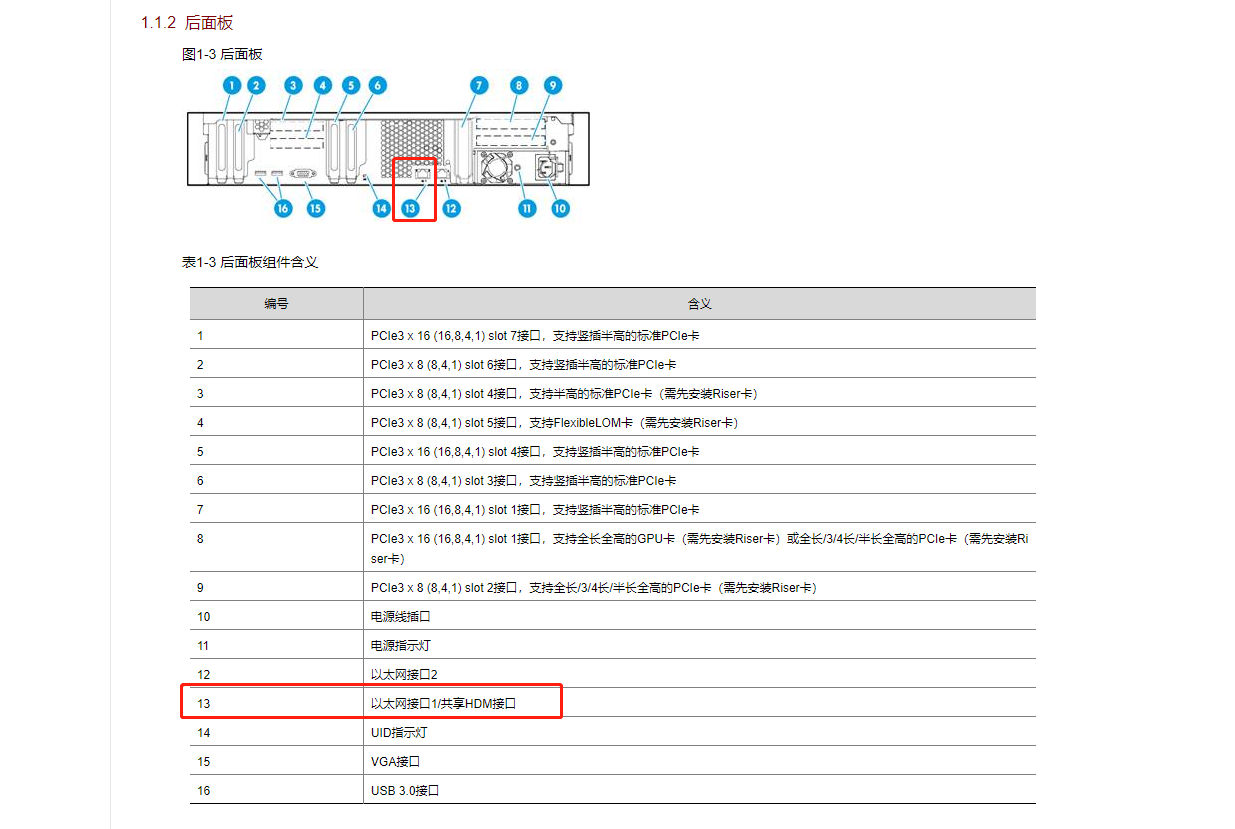Select the "UID指示灯" table cell
Screen dimensions: 1235x829
tap(700, 733)
